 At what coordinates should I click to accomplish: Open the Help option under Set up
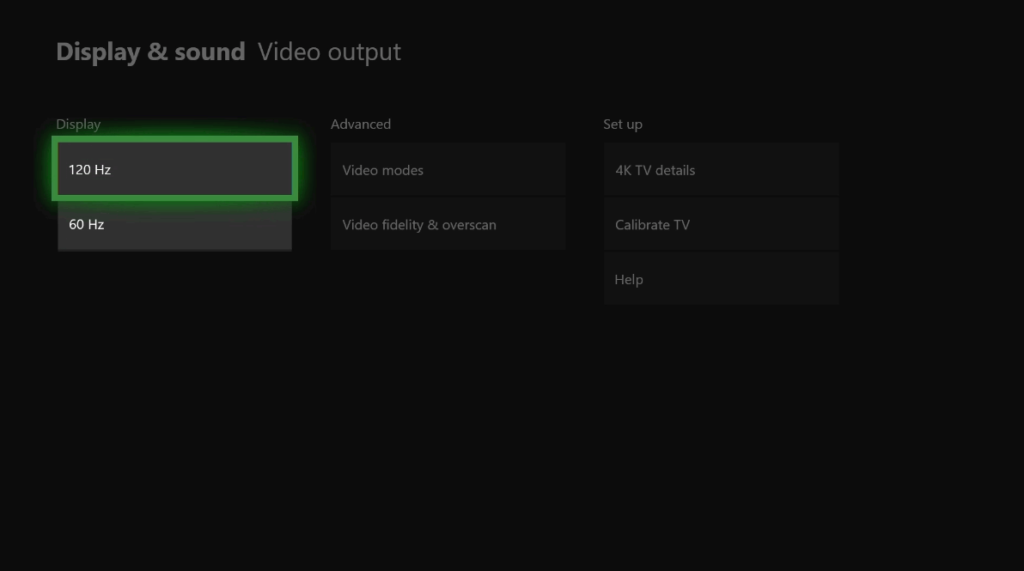720,280
